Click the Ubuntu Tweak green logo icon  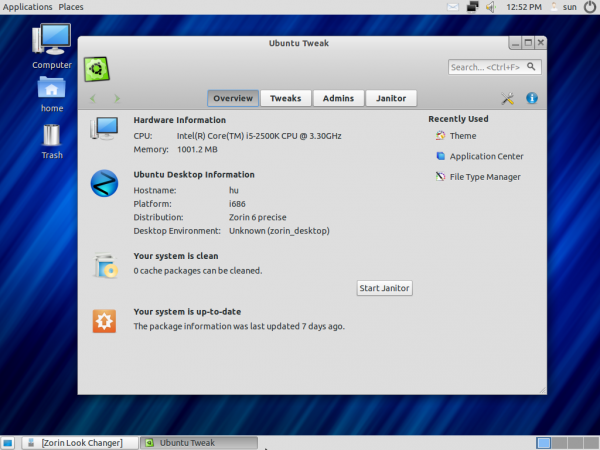click(97, 69)
